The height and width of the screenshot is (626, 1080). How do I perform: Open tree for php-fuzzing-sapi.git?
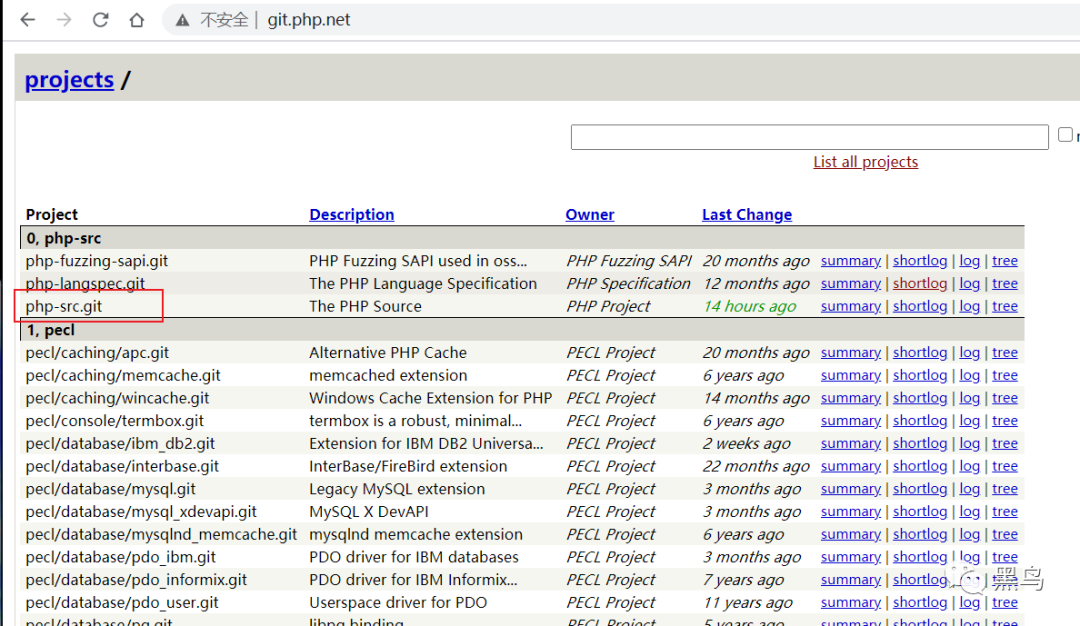pos(1004,261)
